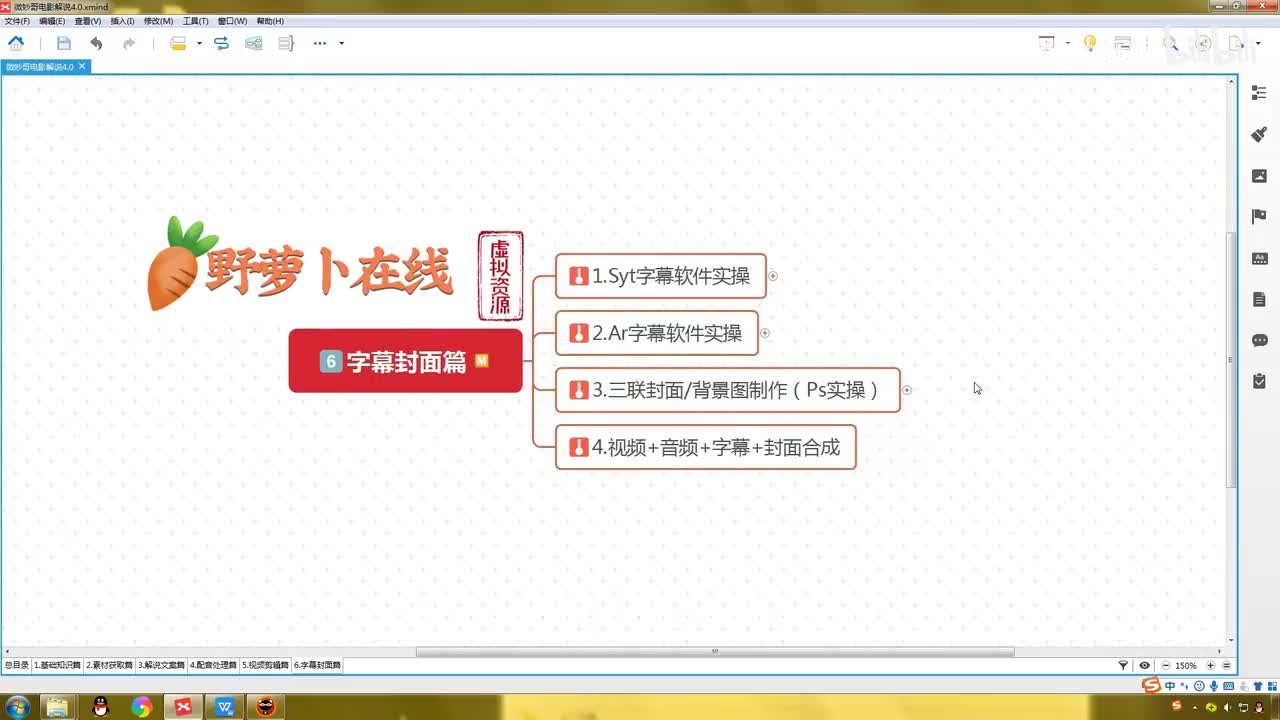Open the Windows Start button
The image size is (1280, 720).
[17, 707]
